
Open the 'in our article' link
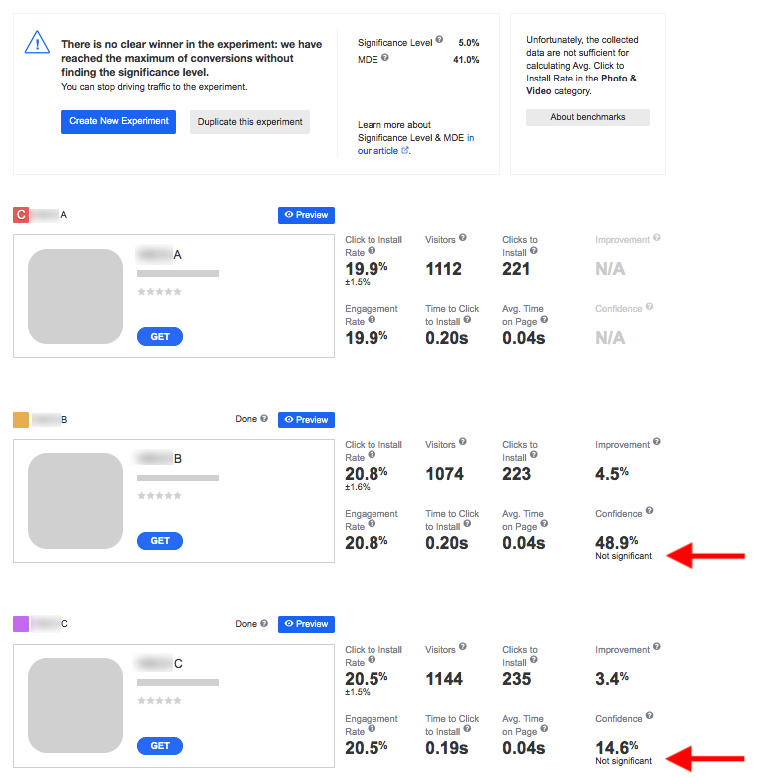point(384,150)
